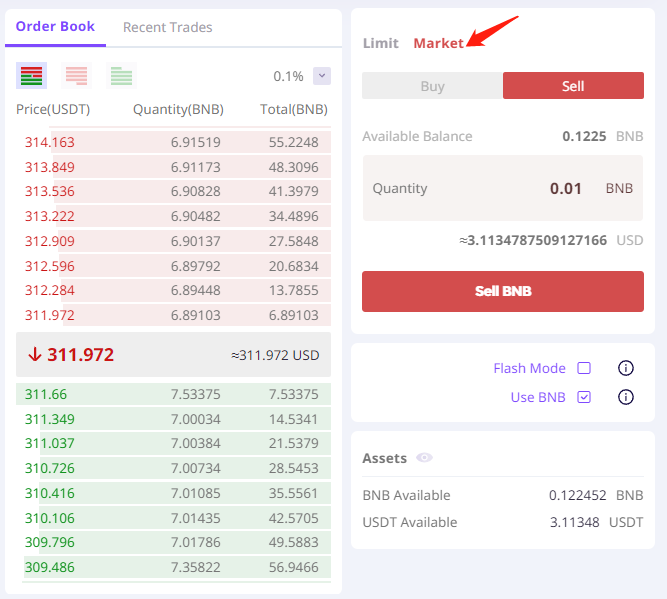The height and width of the screenshot is (599, 667).
Task: Select the Market order type
Action: [x=439, y=43]
